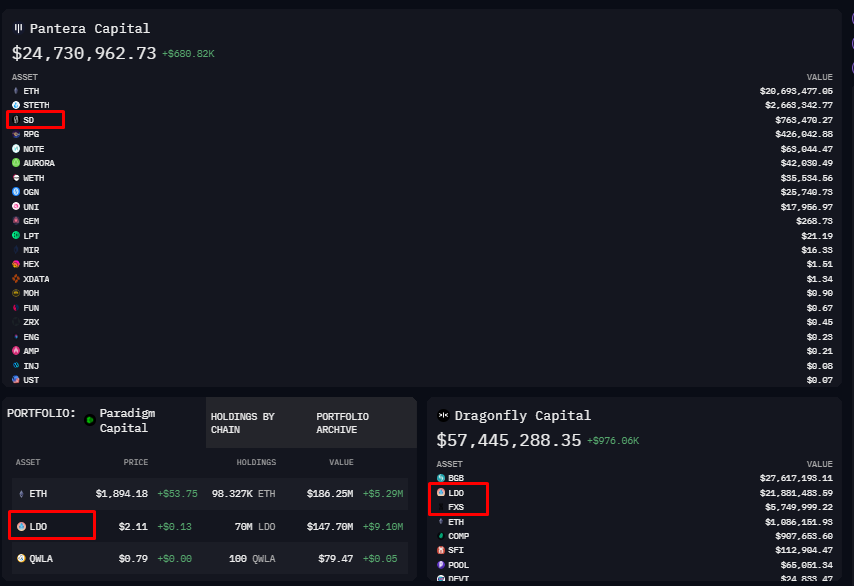Click the AMP token icon
The height and width of the screenshot is (586, 854).
pos(16,351)
